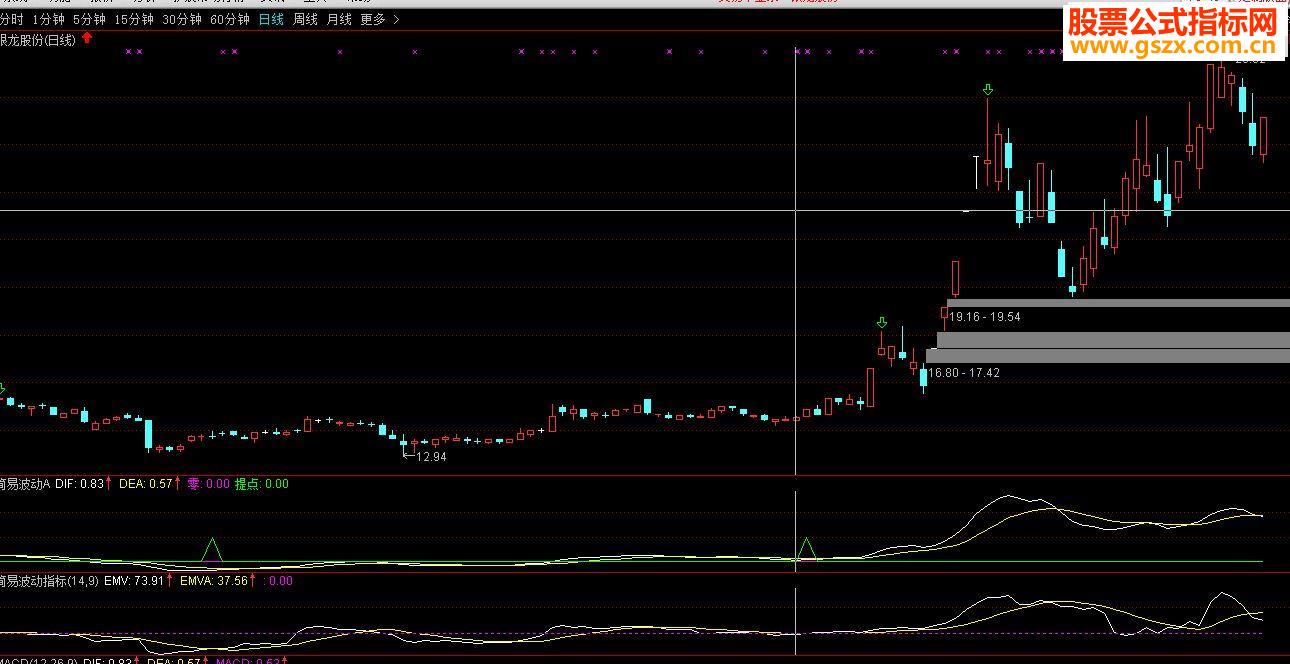This screenshot has height=664, width=1290.
Task: Click the red up arrow beside 银龙股份(日线)
Action: pos(87,38)
